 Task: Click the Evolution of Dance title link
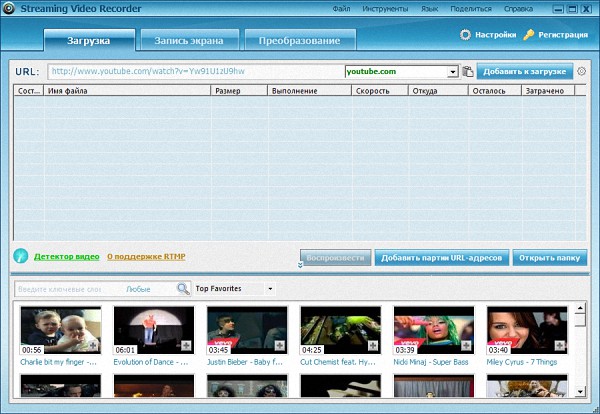point(151,362)
